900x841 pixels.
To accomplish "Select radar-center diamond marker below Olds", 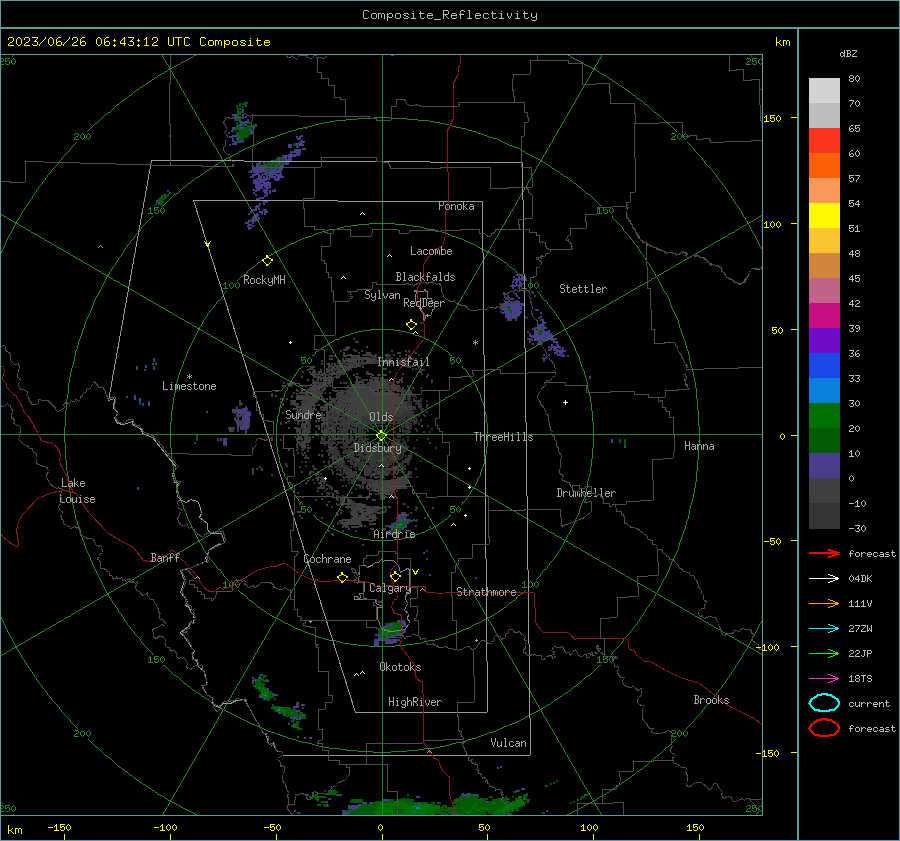I will (382, 435).
